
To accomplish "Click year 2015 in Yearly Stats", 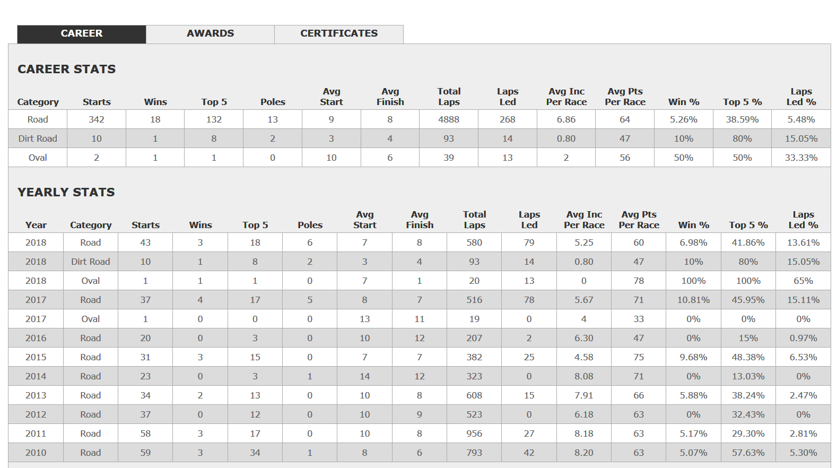I will (36, 358).
